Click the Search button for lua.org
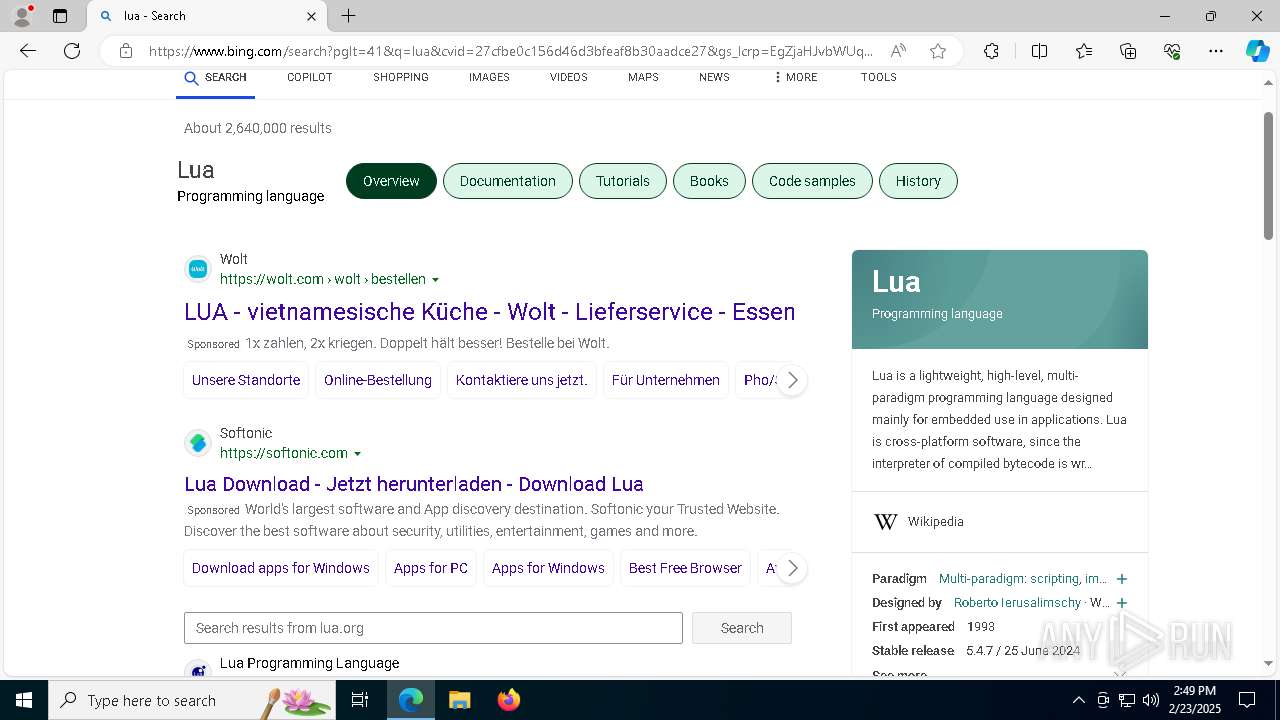1280x720 pixels. tap(742, 628)
